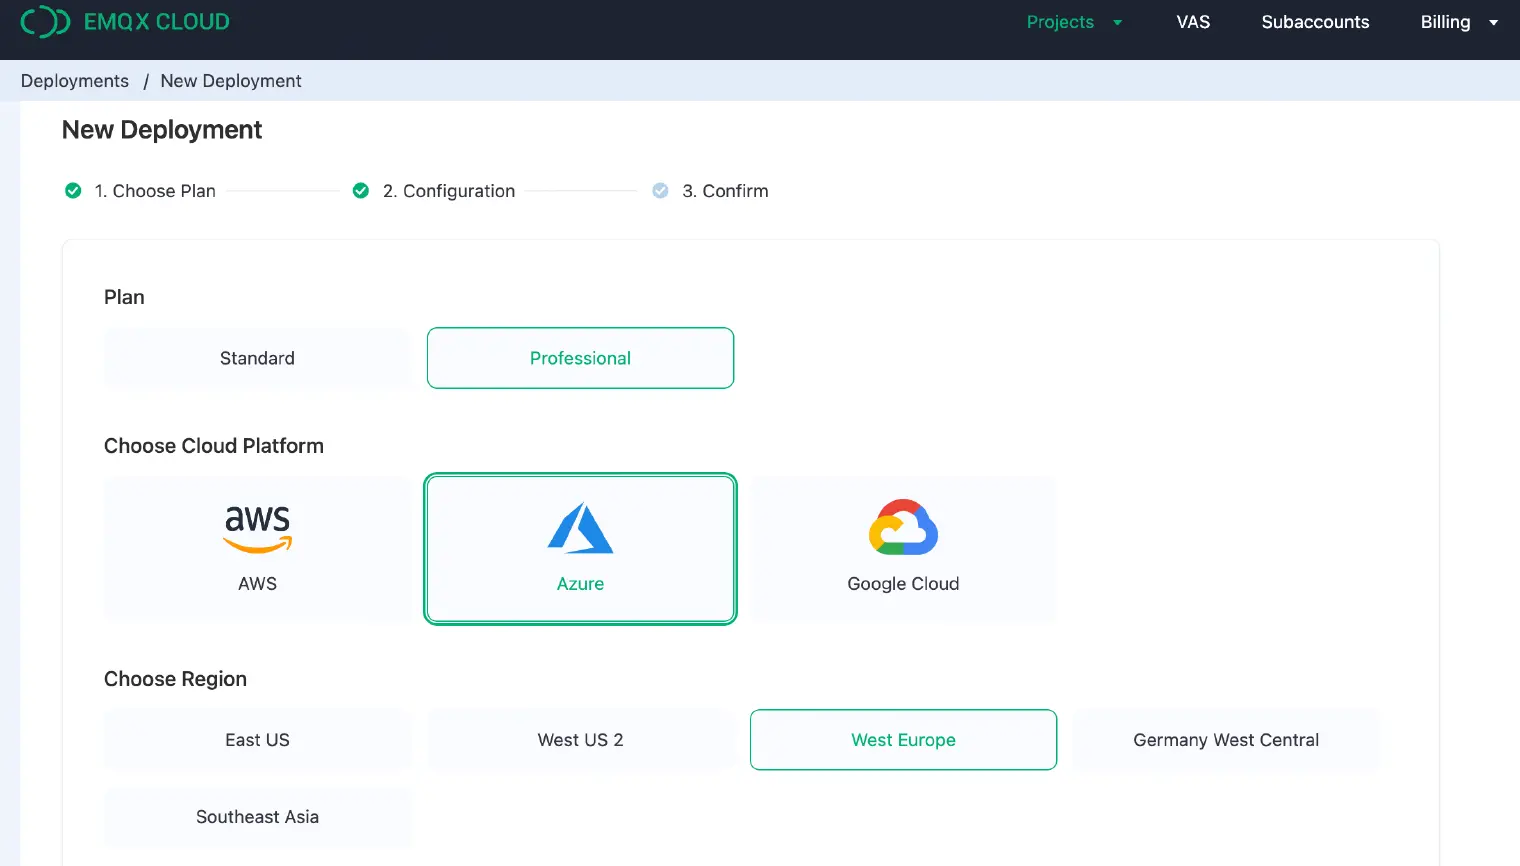Select the West Europe region

(x=903, y=740)
